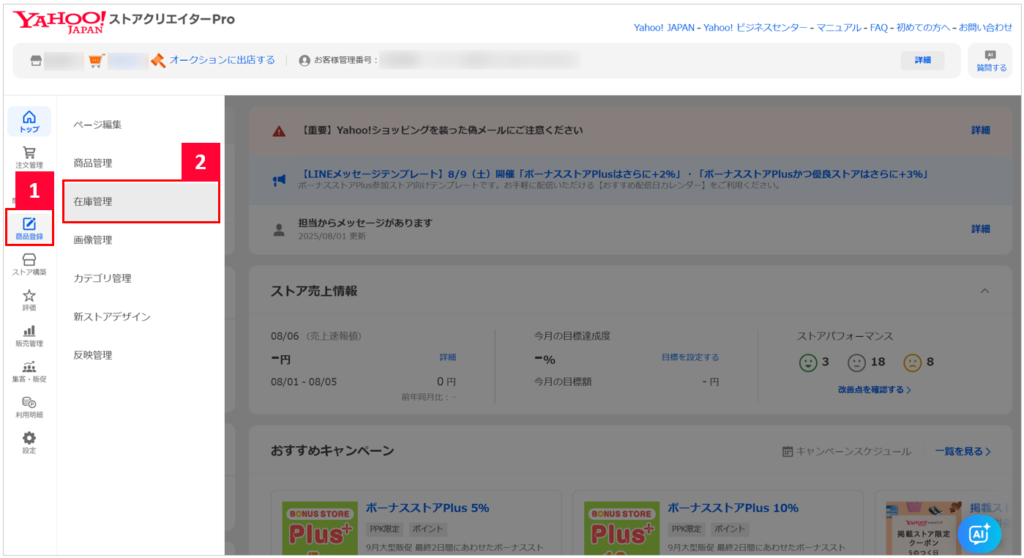The height and width of the screenshot is (558, 1024).
Task: Click the customer account person icon
Action: pos(304,61)
